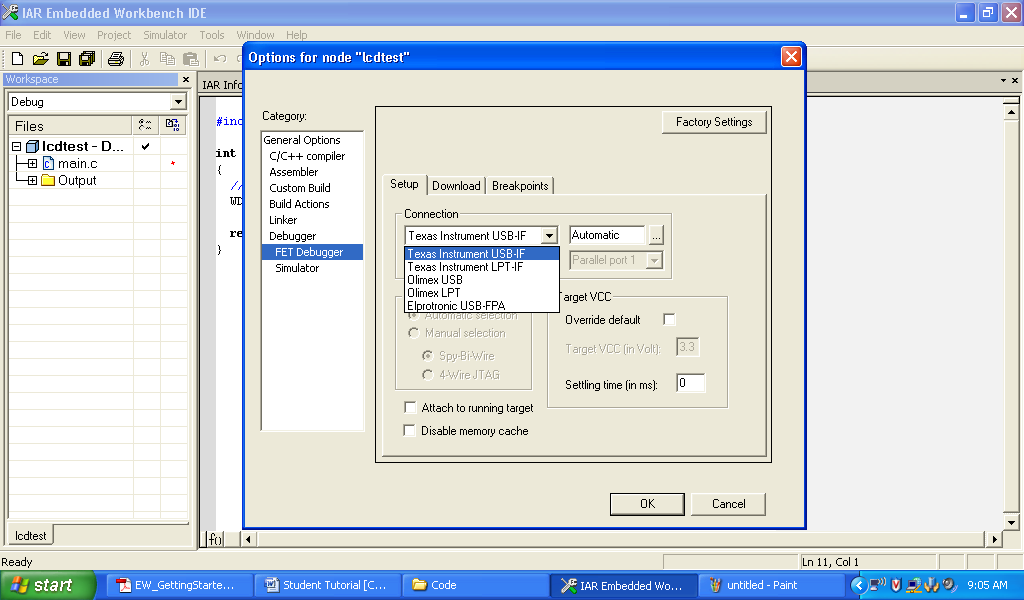The height and width of the screenshot is (600, 1024).
Task: Click the New document toolbar icon
Action: point(18,59)
